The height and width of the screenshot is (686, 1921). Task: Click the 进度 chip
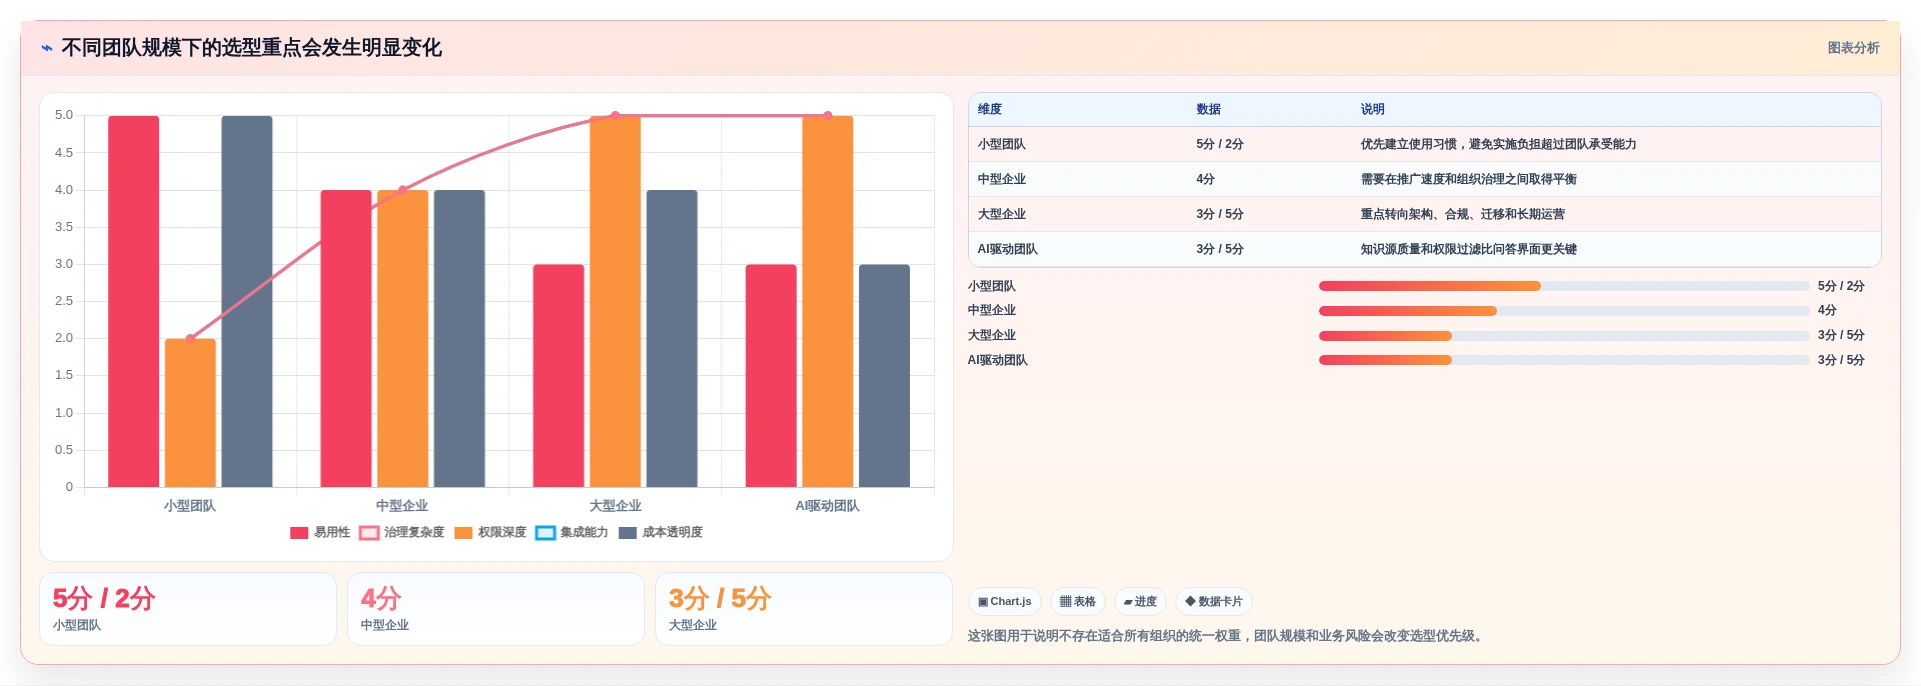click(1140, 601)
